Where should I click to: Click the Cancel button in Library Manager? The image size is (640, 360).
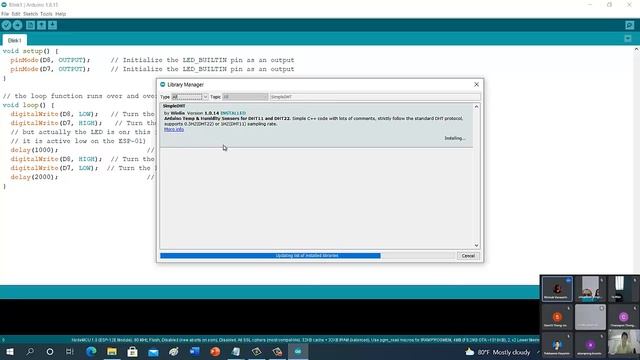click(x=468, y=256)
